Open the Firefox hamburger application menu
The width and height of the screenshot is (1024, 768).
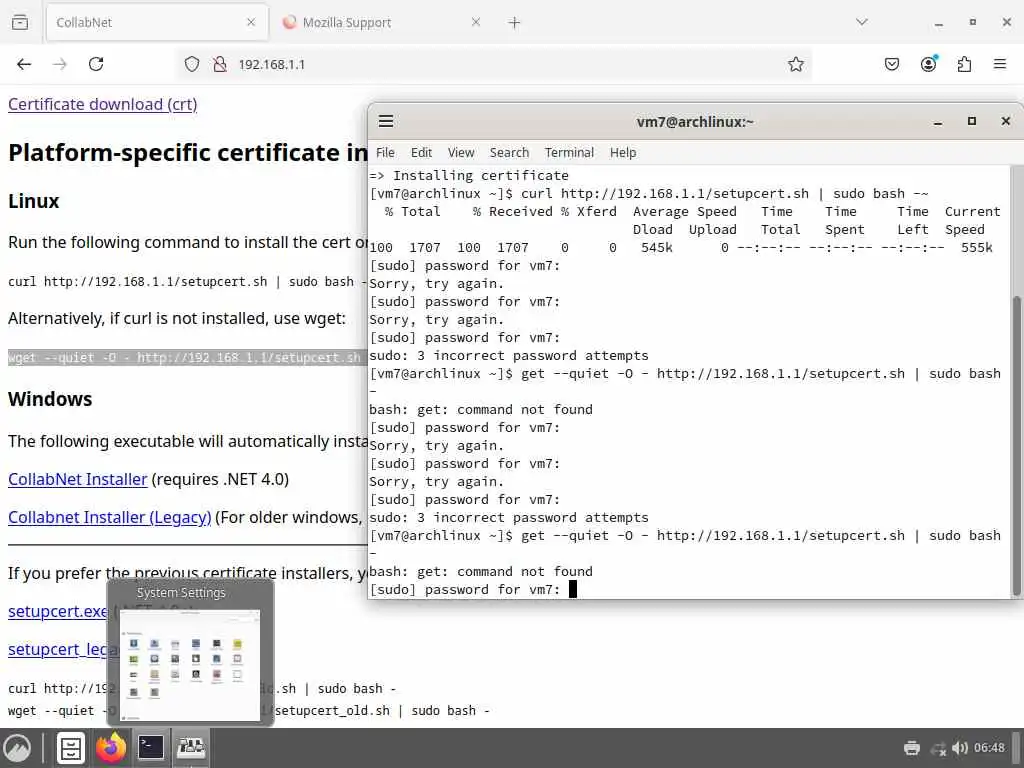1000,64
